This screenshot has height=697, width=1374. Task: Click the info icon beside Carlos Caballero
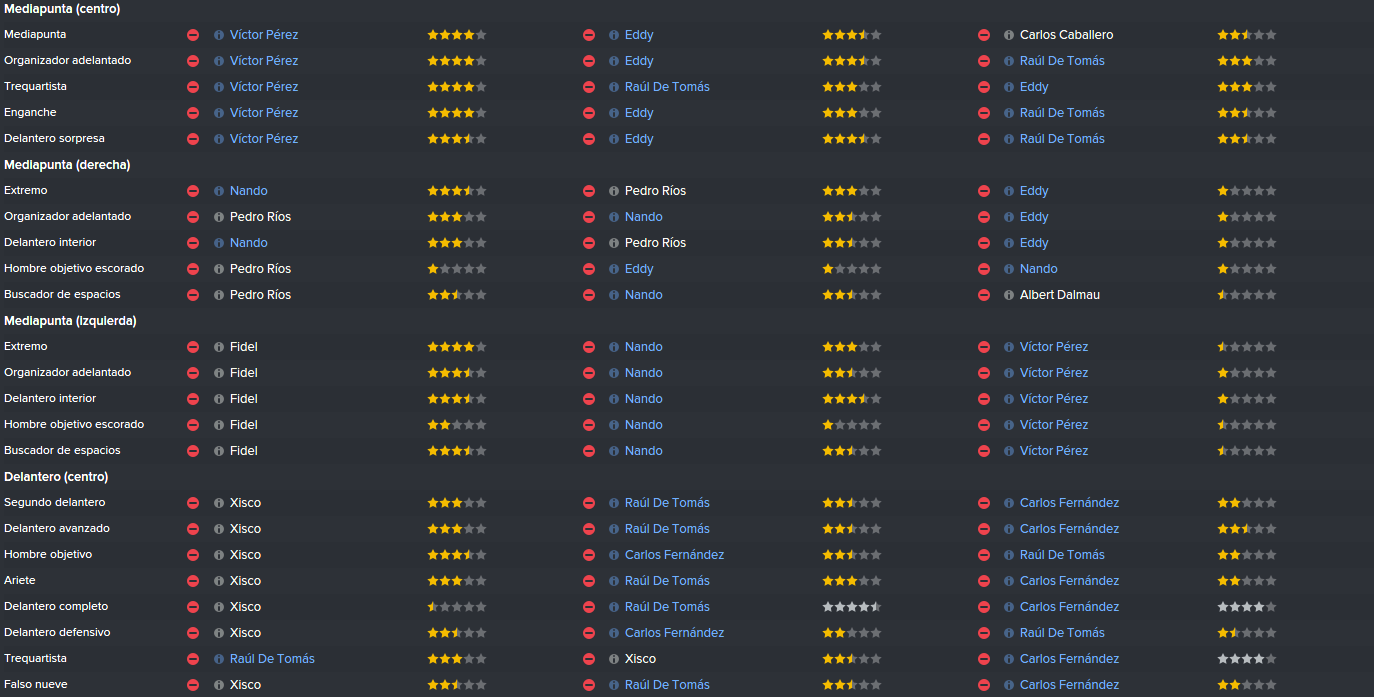pyautogui.click(x=1009, y=35)
